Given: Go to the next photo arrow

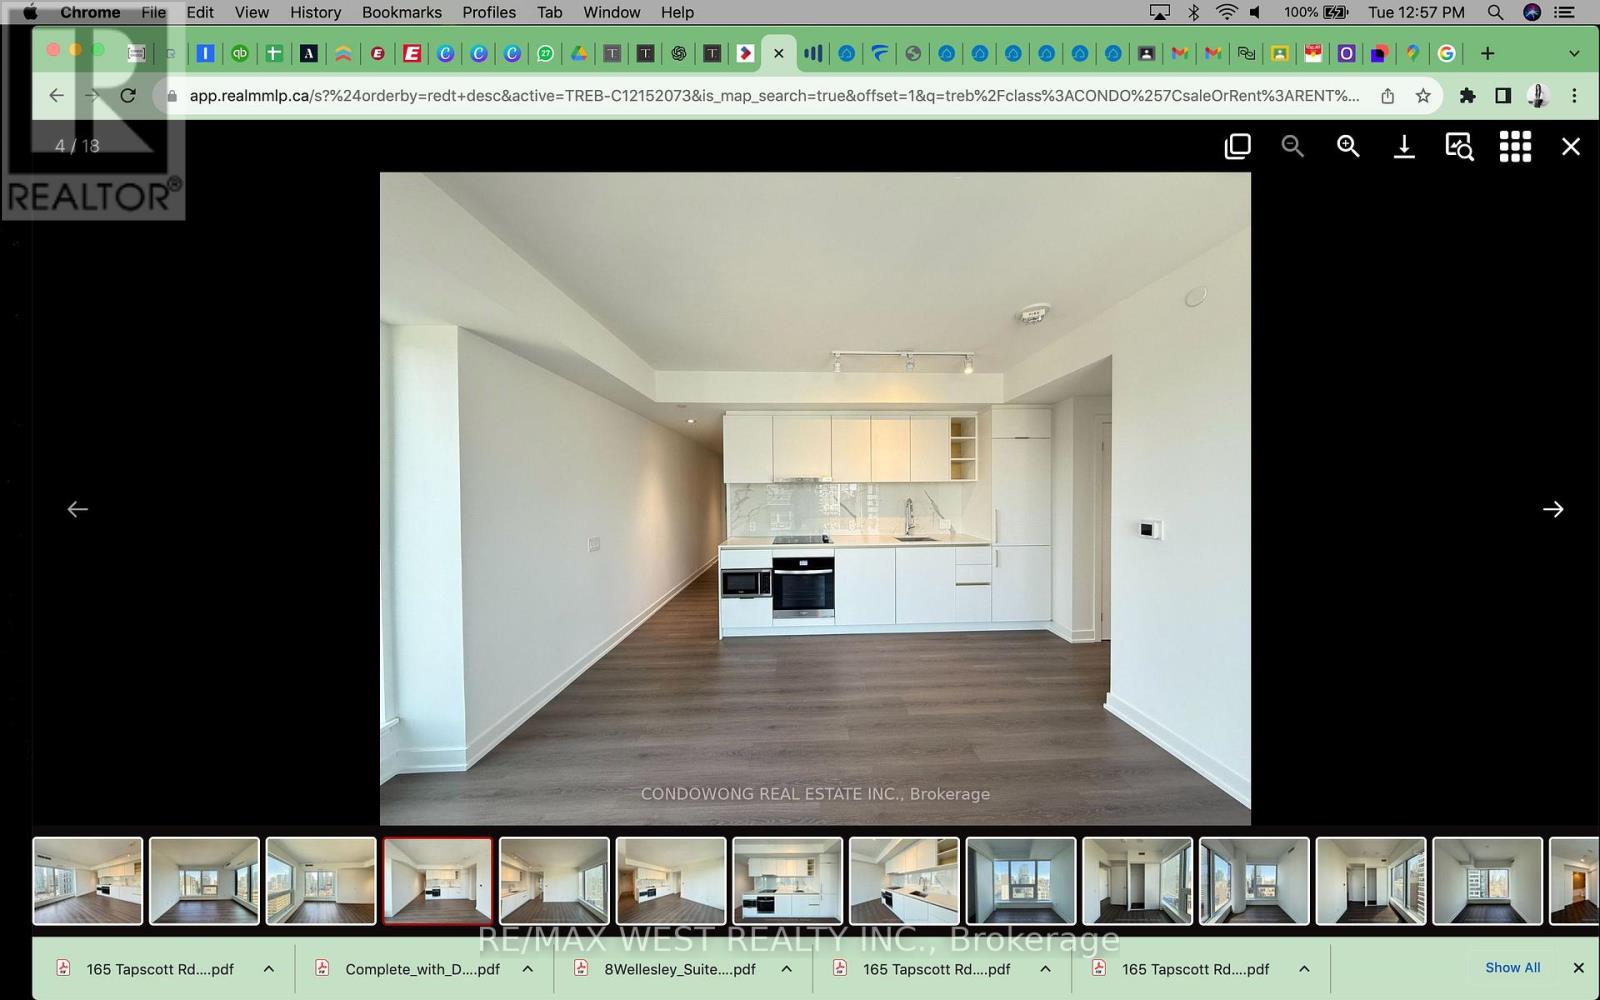Looking at the screenshot, I should [x=1552, y=509].
